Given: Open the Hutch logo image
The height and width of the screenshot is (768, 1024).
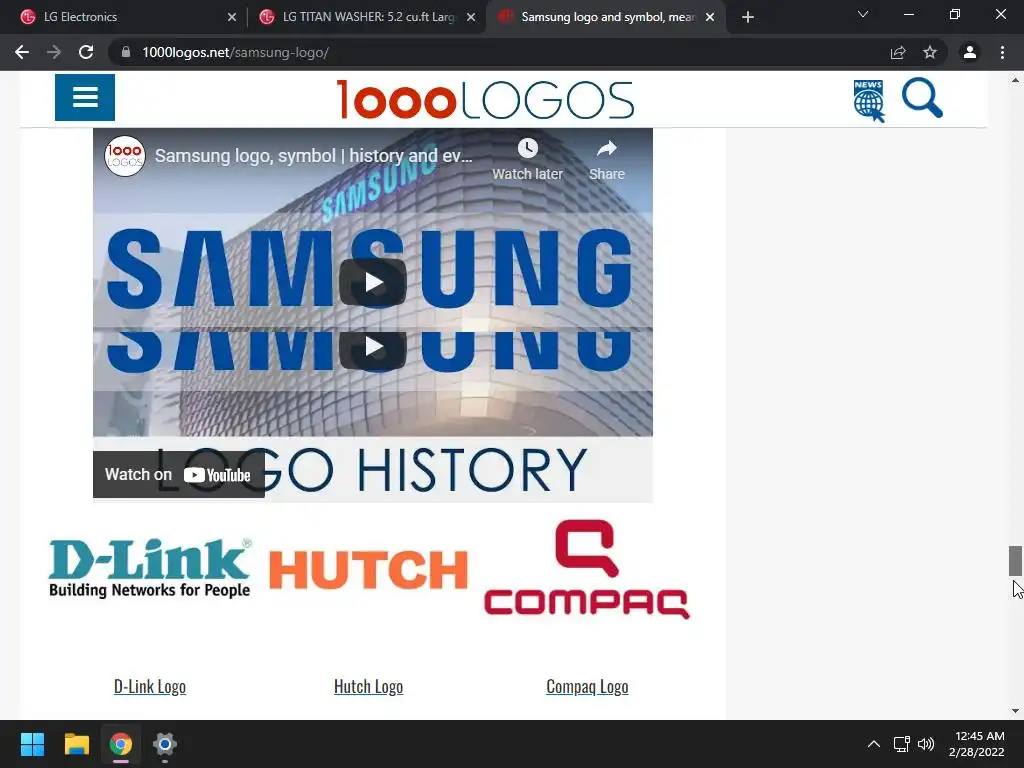Looking at the screenshot, I should [368, 569].
